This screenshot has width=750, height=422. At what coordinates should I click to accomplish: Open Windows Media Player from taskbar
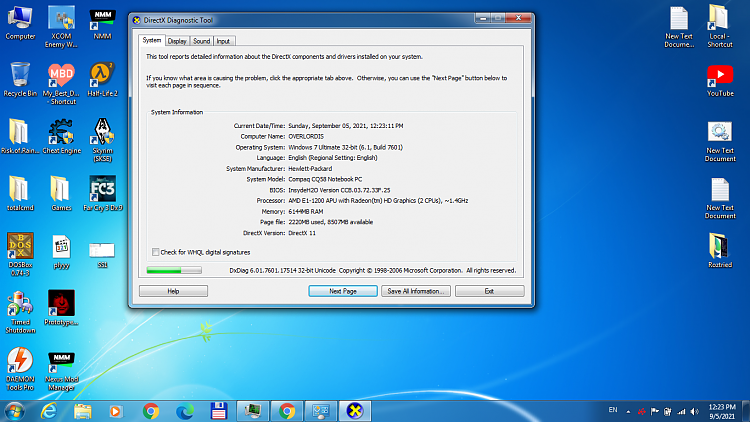(x=116, y=411)
